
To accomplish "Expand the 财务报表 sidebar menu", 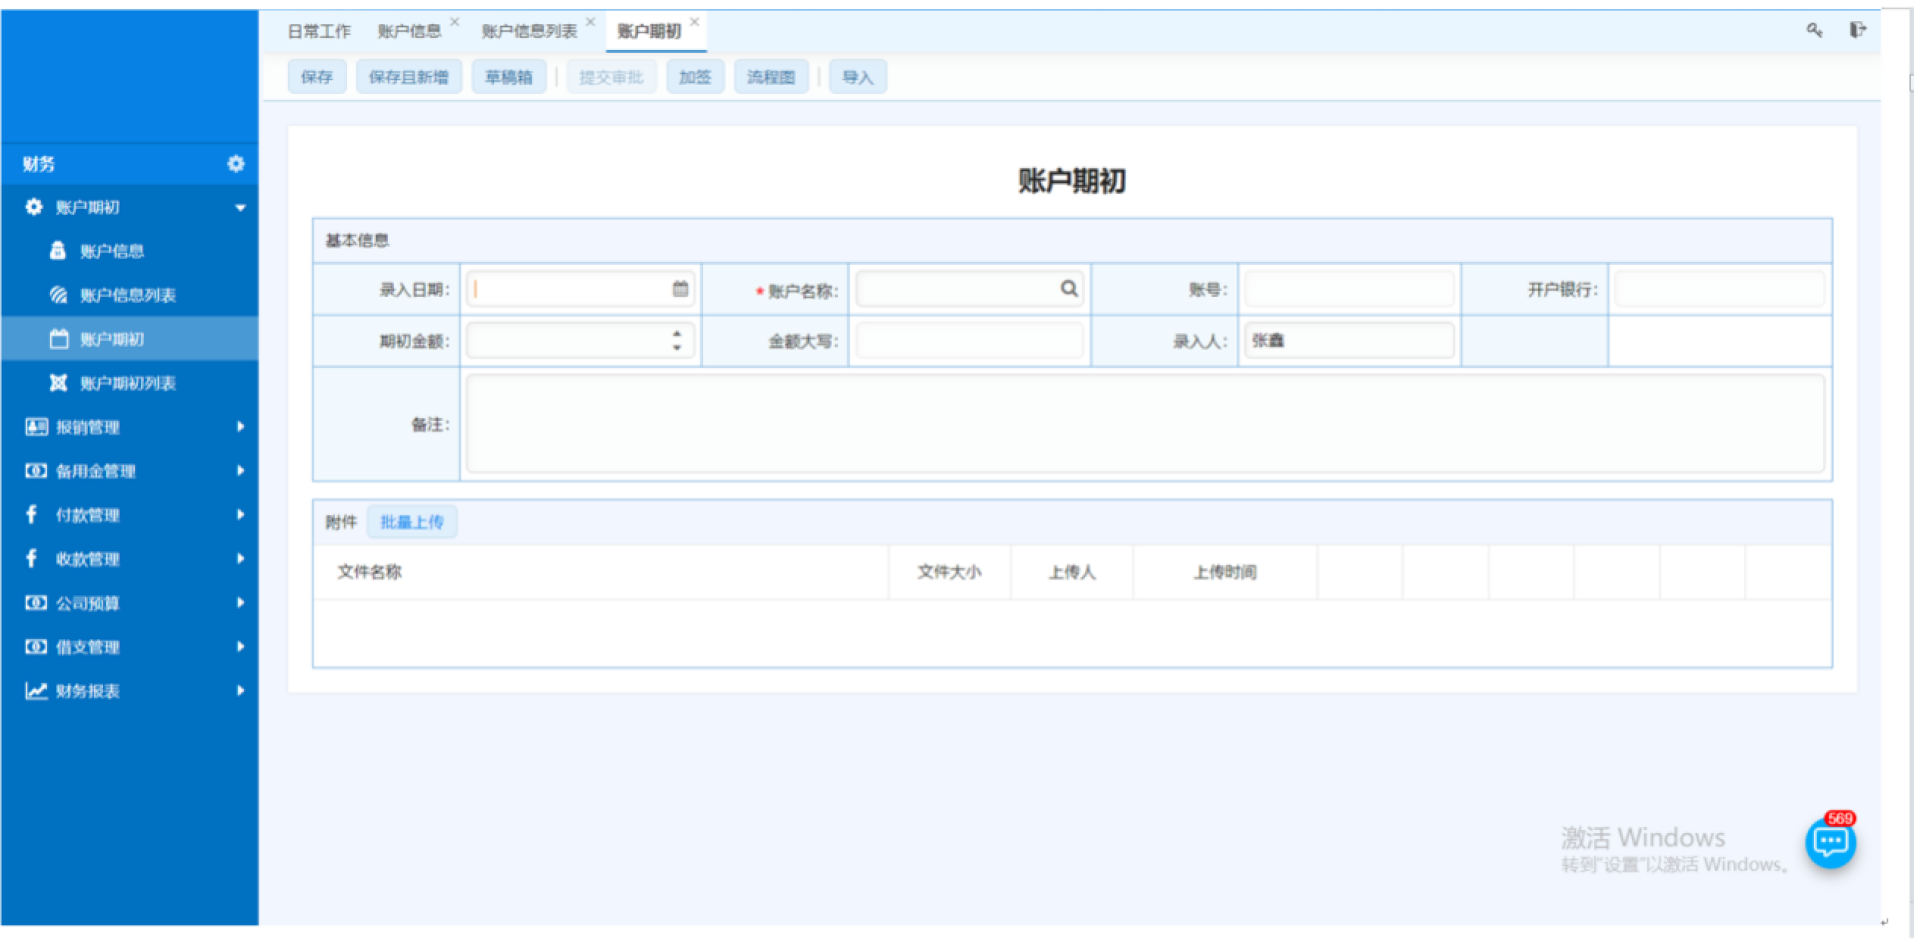I will [x=240, y=691].
